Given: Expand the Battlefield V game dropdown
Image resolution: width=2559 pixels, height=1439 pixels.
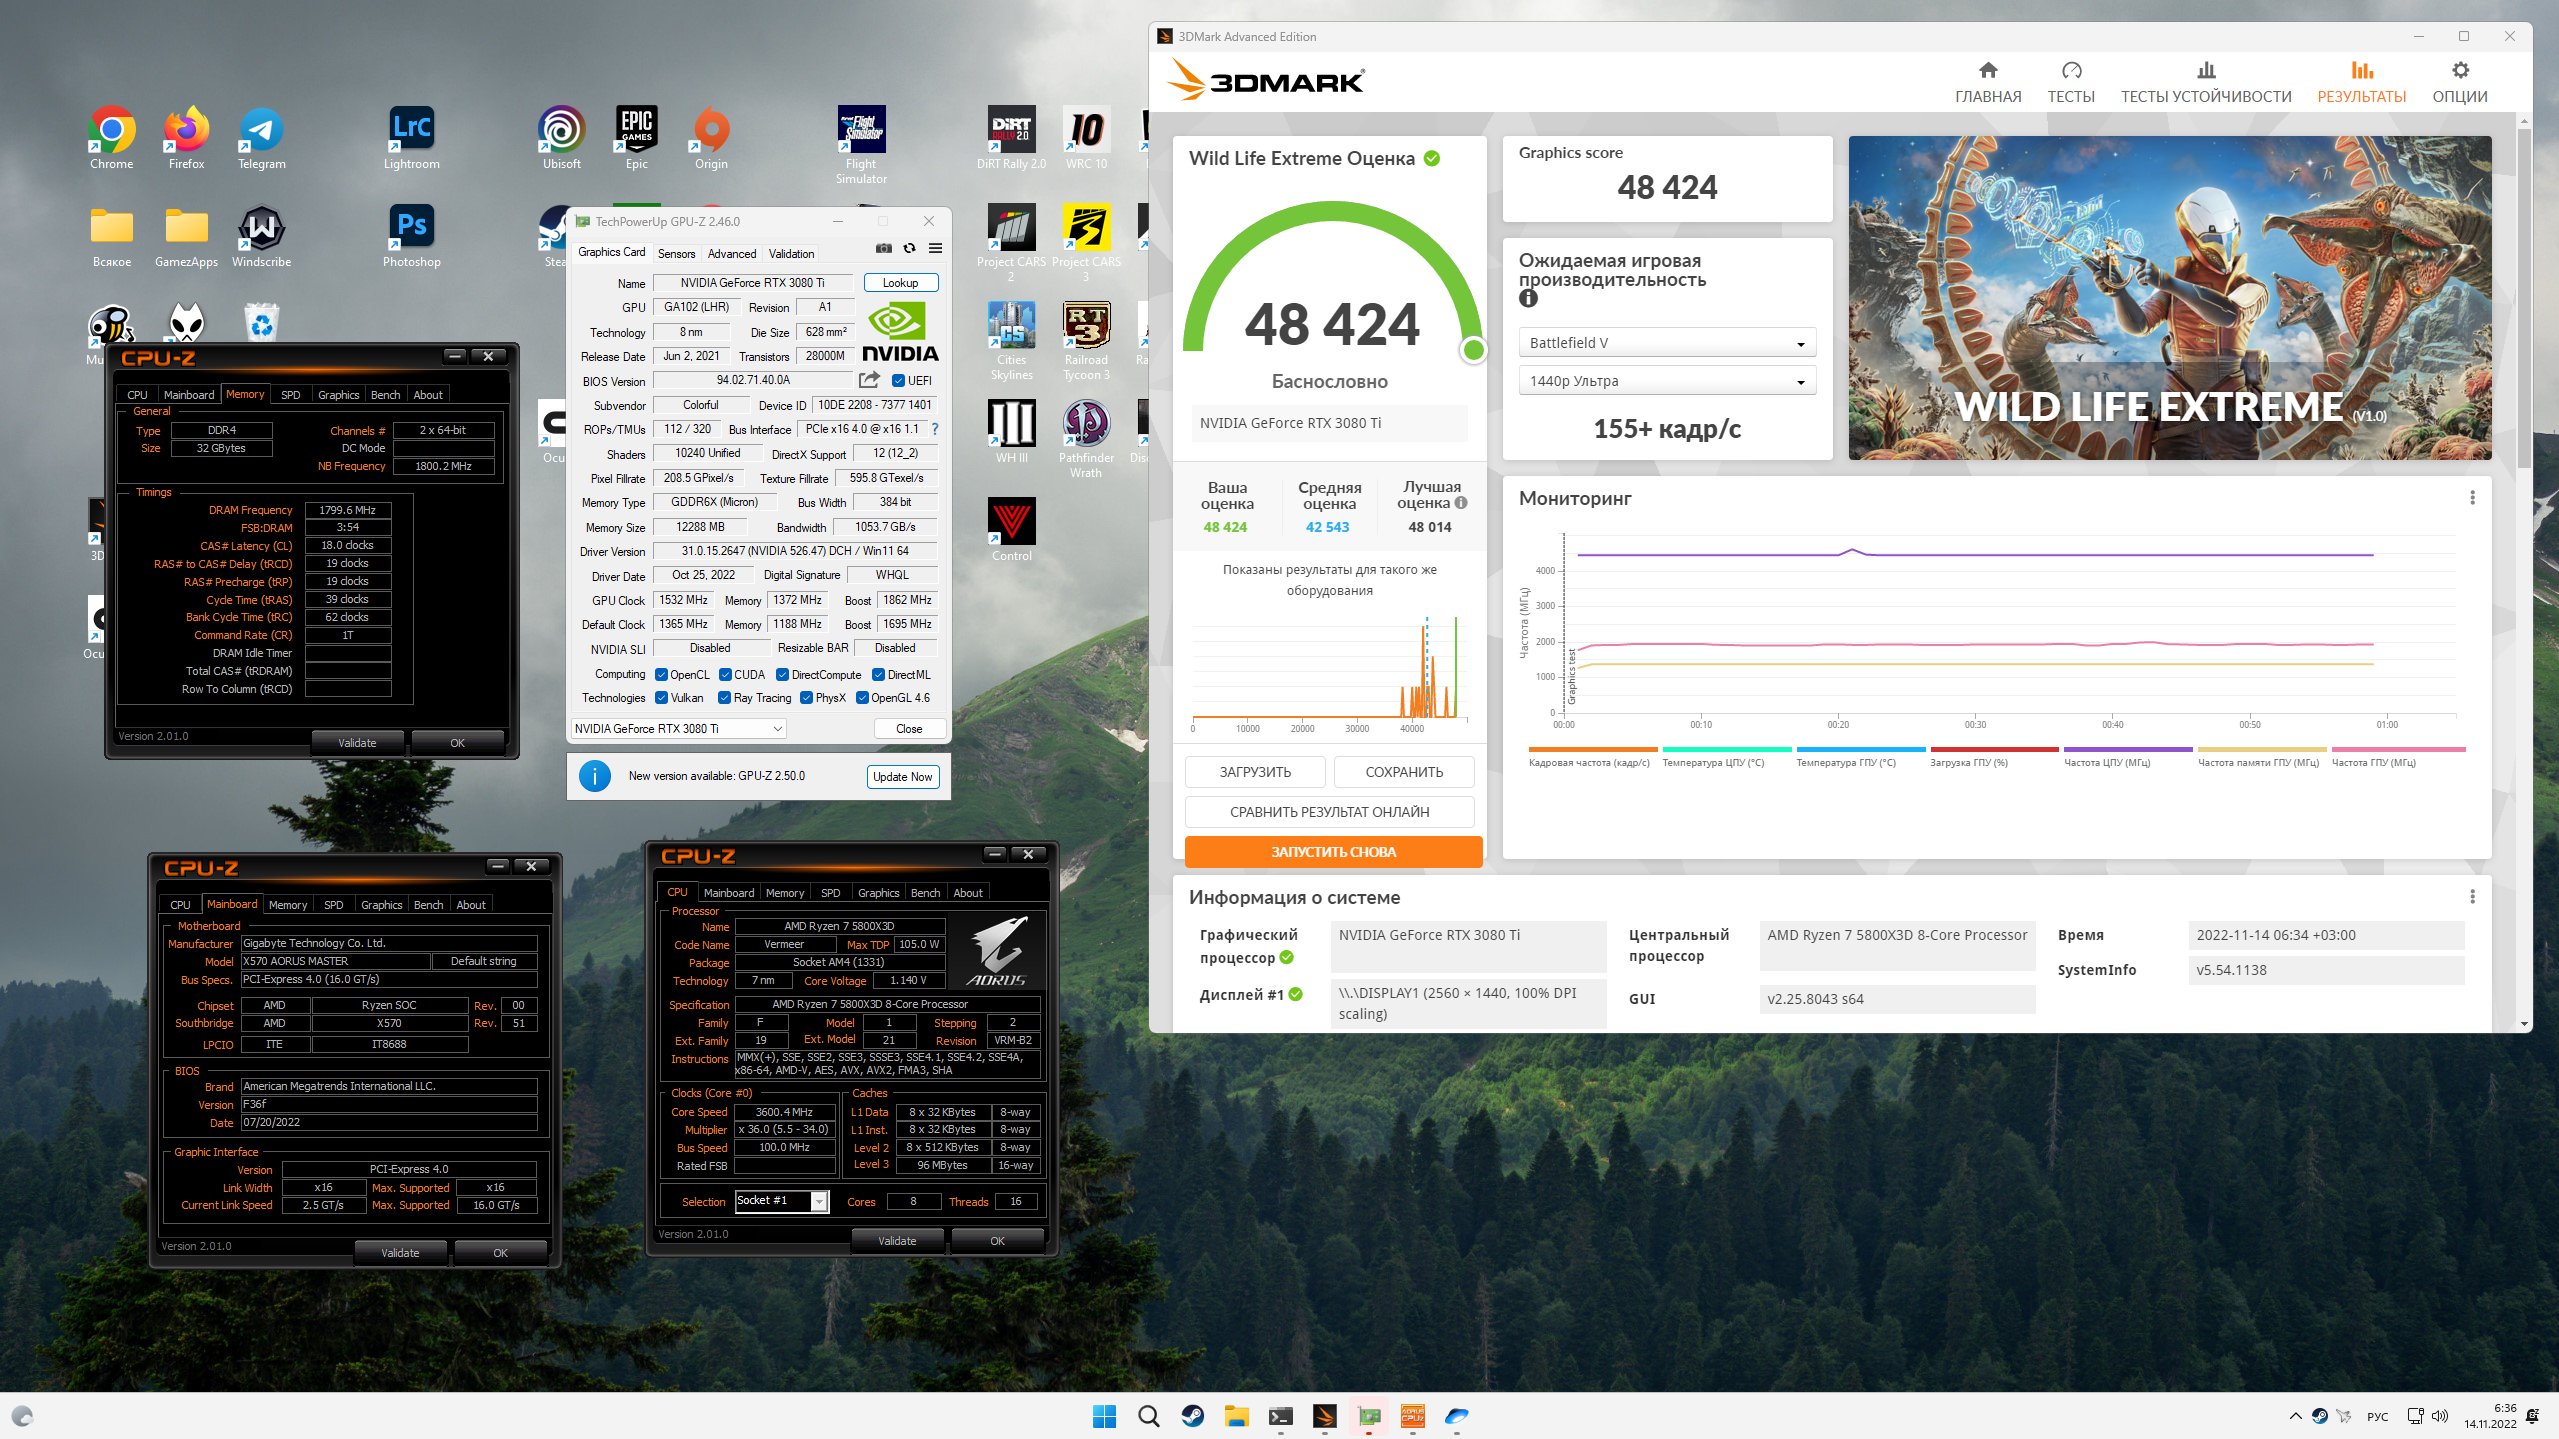Looking at the screenshot, I should pyautogui.click(x=1667, y=343).
